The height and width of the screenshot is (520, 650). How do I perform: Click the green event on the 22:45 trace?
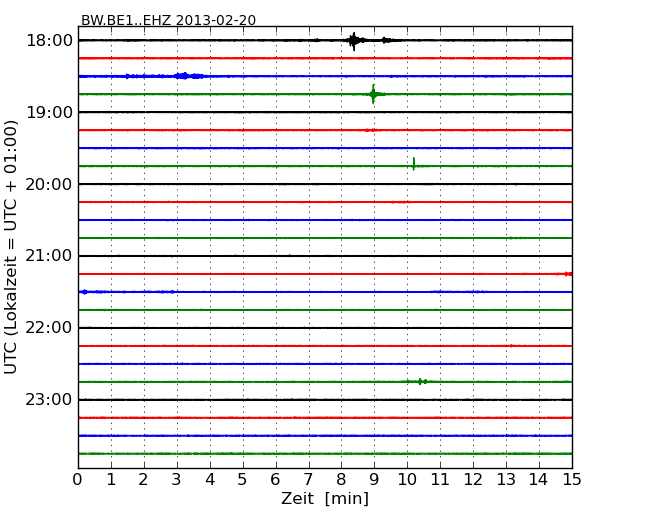[422, 381]
